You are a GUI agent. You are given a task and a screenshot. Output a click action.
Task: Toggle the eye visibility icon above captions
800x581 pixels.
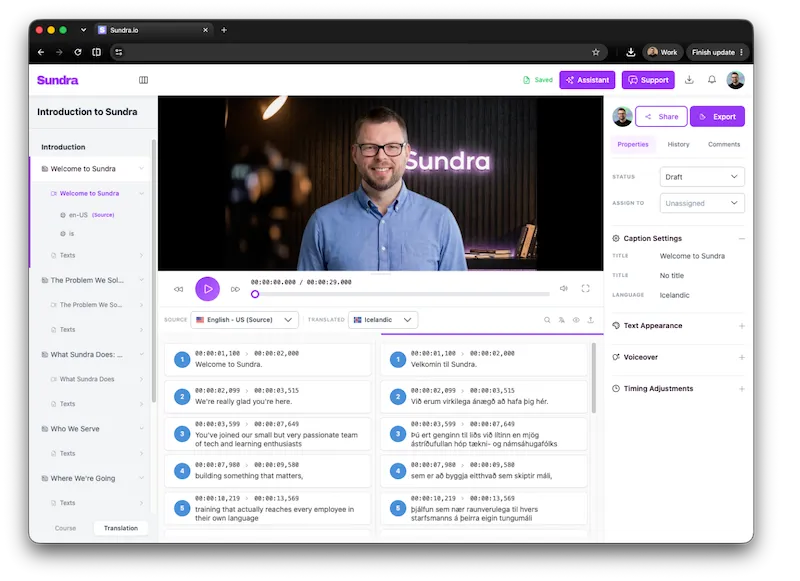tap(576, 320)
